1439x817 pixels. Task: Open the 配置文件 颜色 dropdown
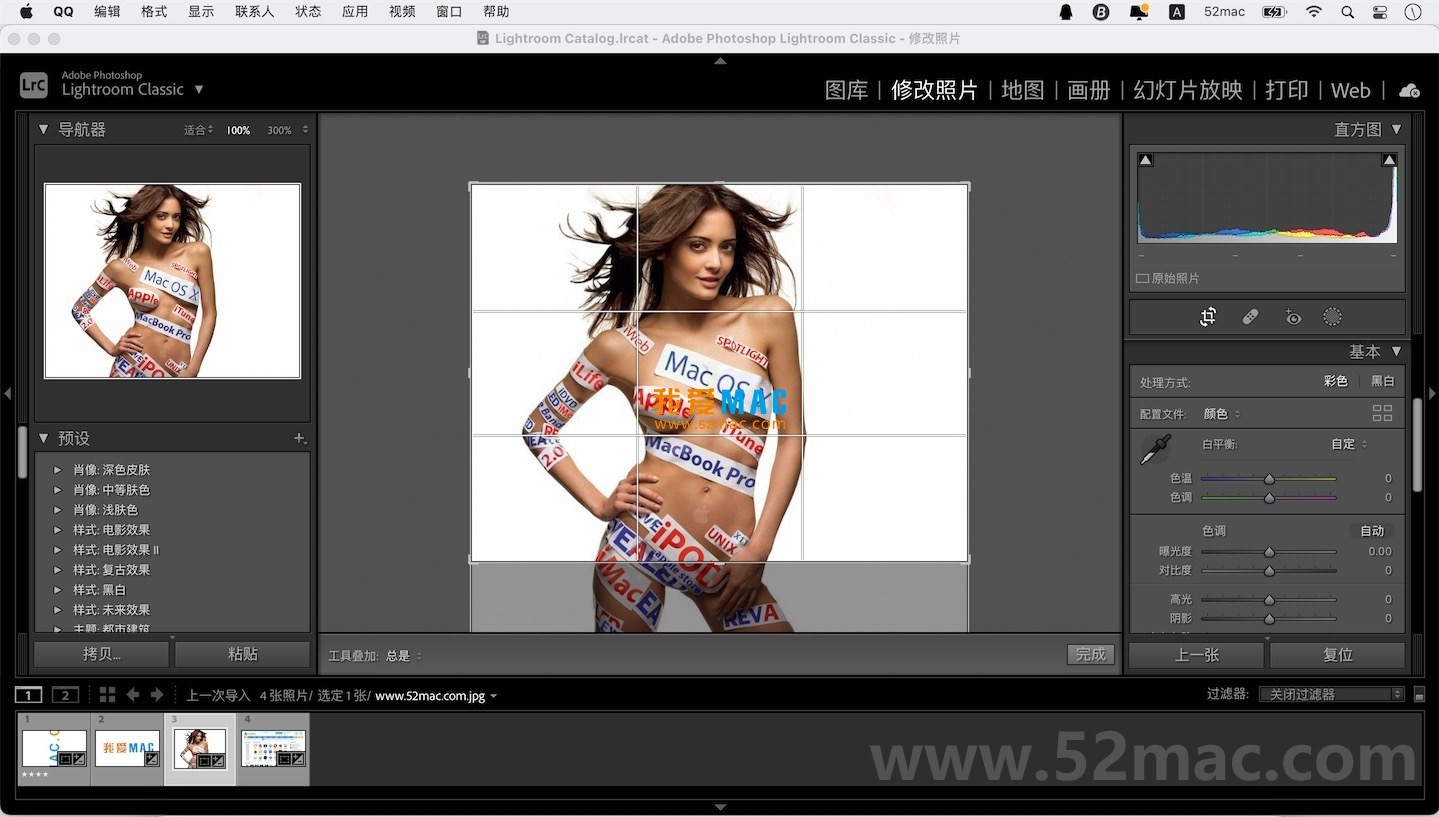tap(1222, 414)
